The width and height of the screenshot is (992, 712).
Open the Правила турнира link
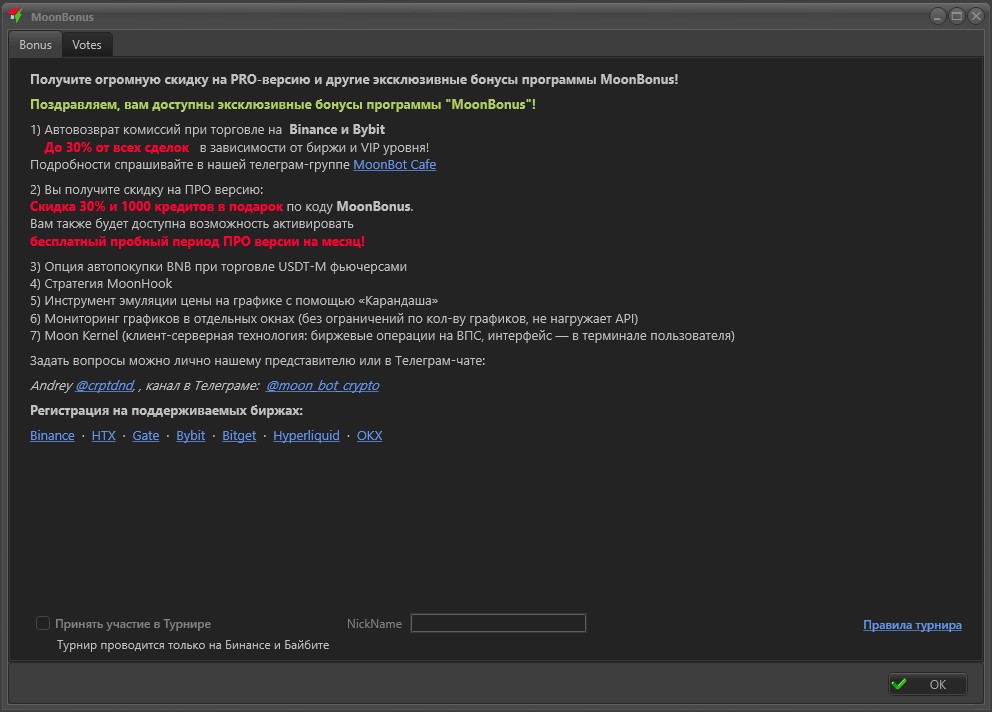coord(912,625)
